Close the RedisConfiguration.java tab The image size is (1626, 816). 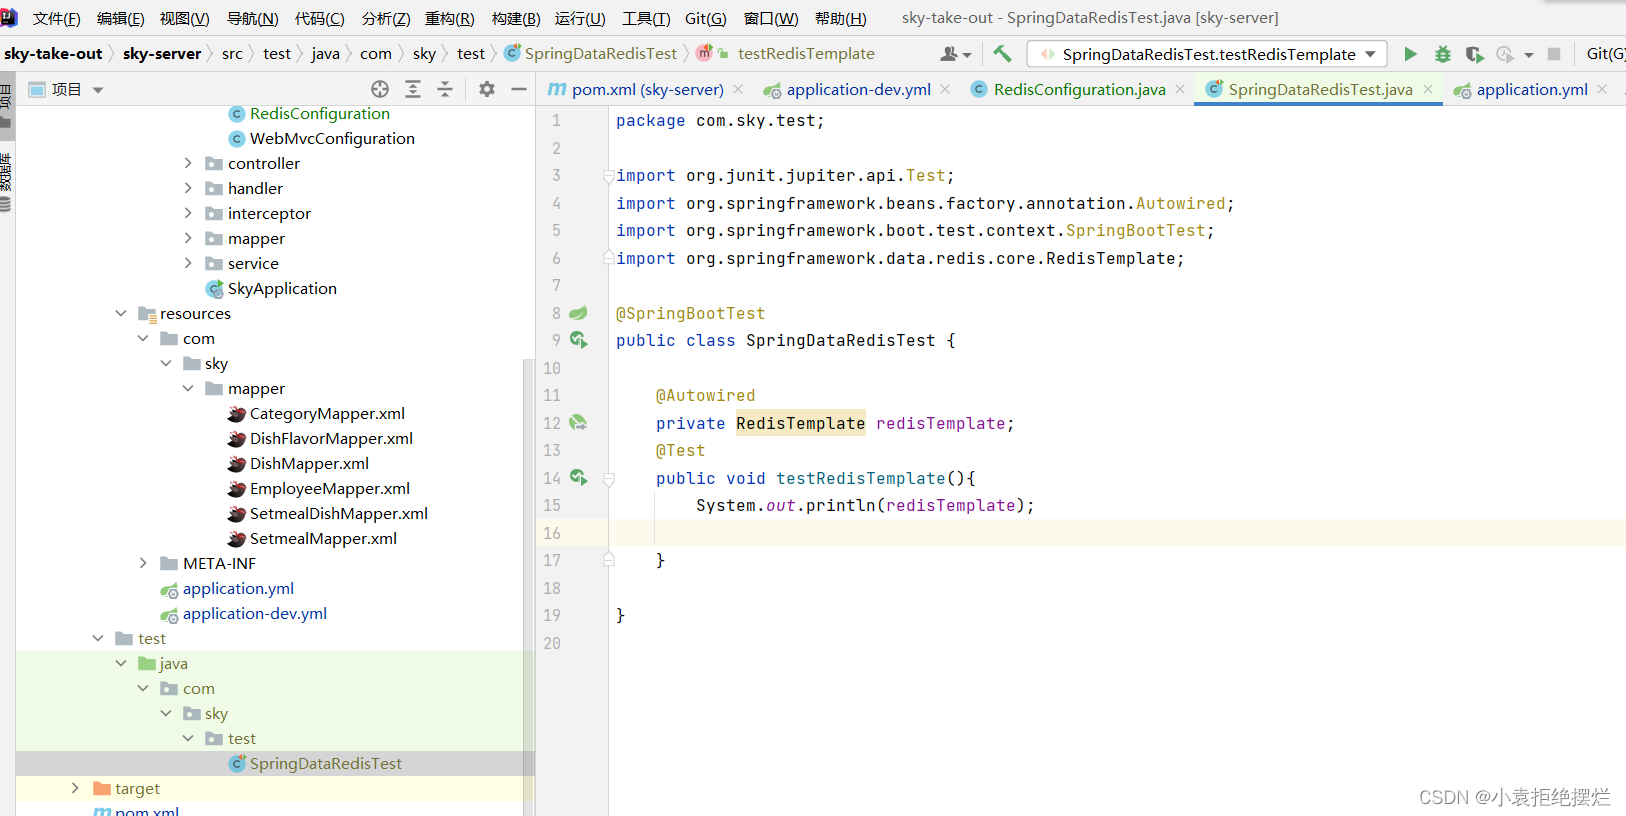(1180, 89)
